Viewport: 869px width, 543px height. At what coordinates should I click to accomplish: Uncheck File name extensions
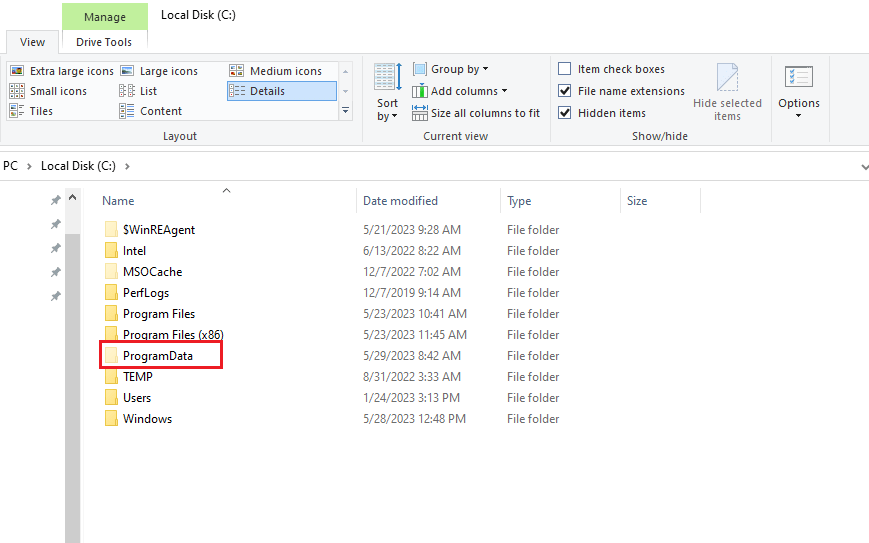click(565, 91)
